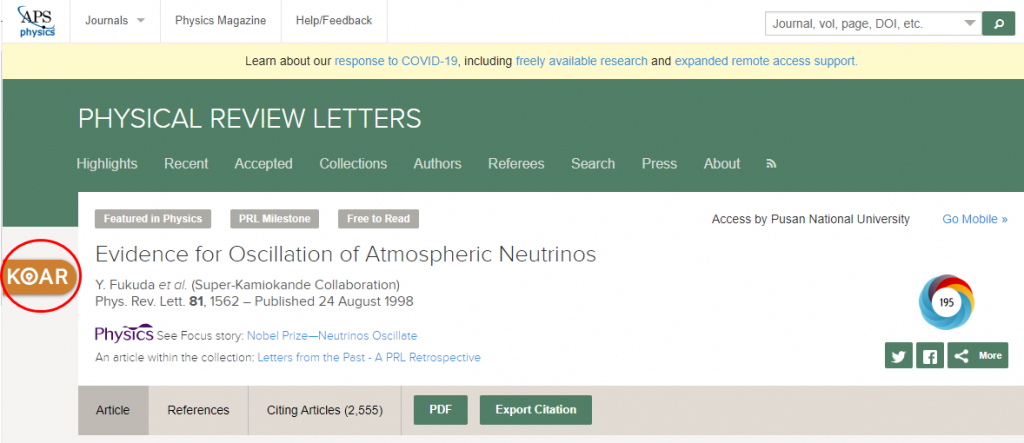The image size is (1024, 443).
Task: Click the green search magnifier button
Action: click(x=999, y=24)
